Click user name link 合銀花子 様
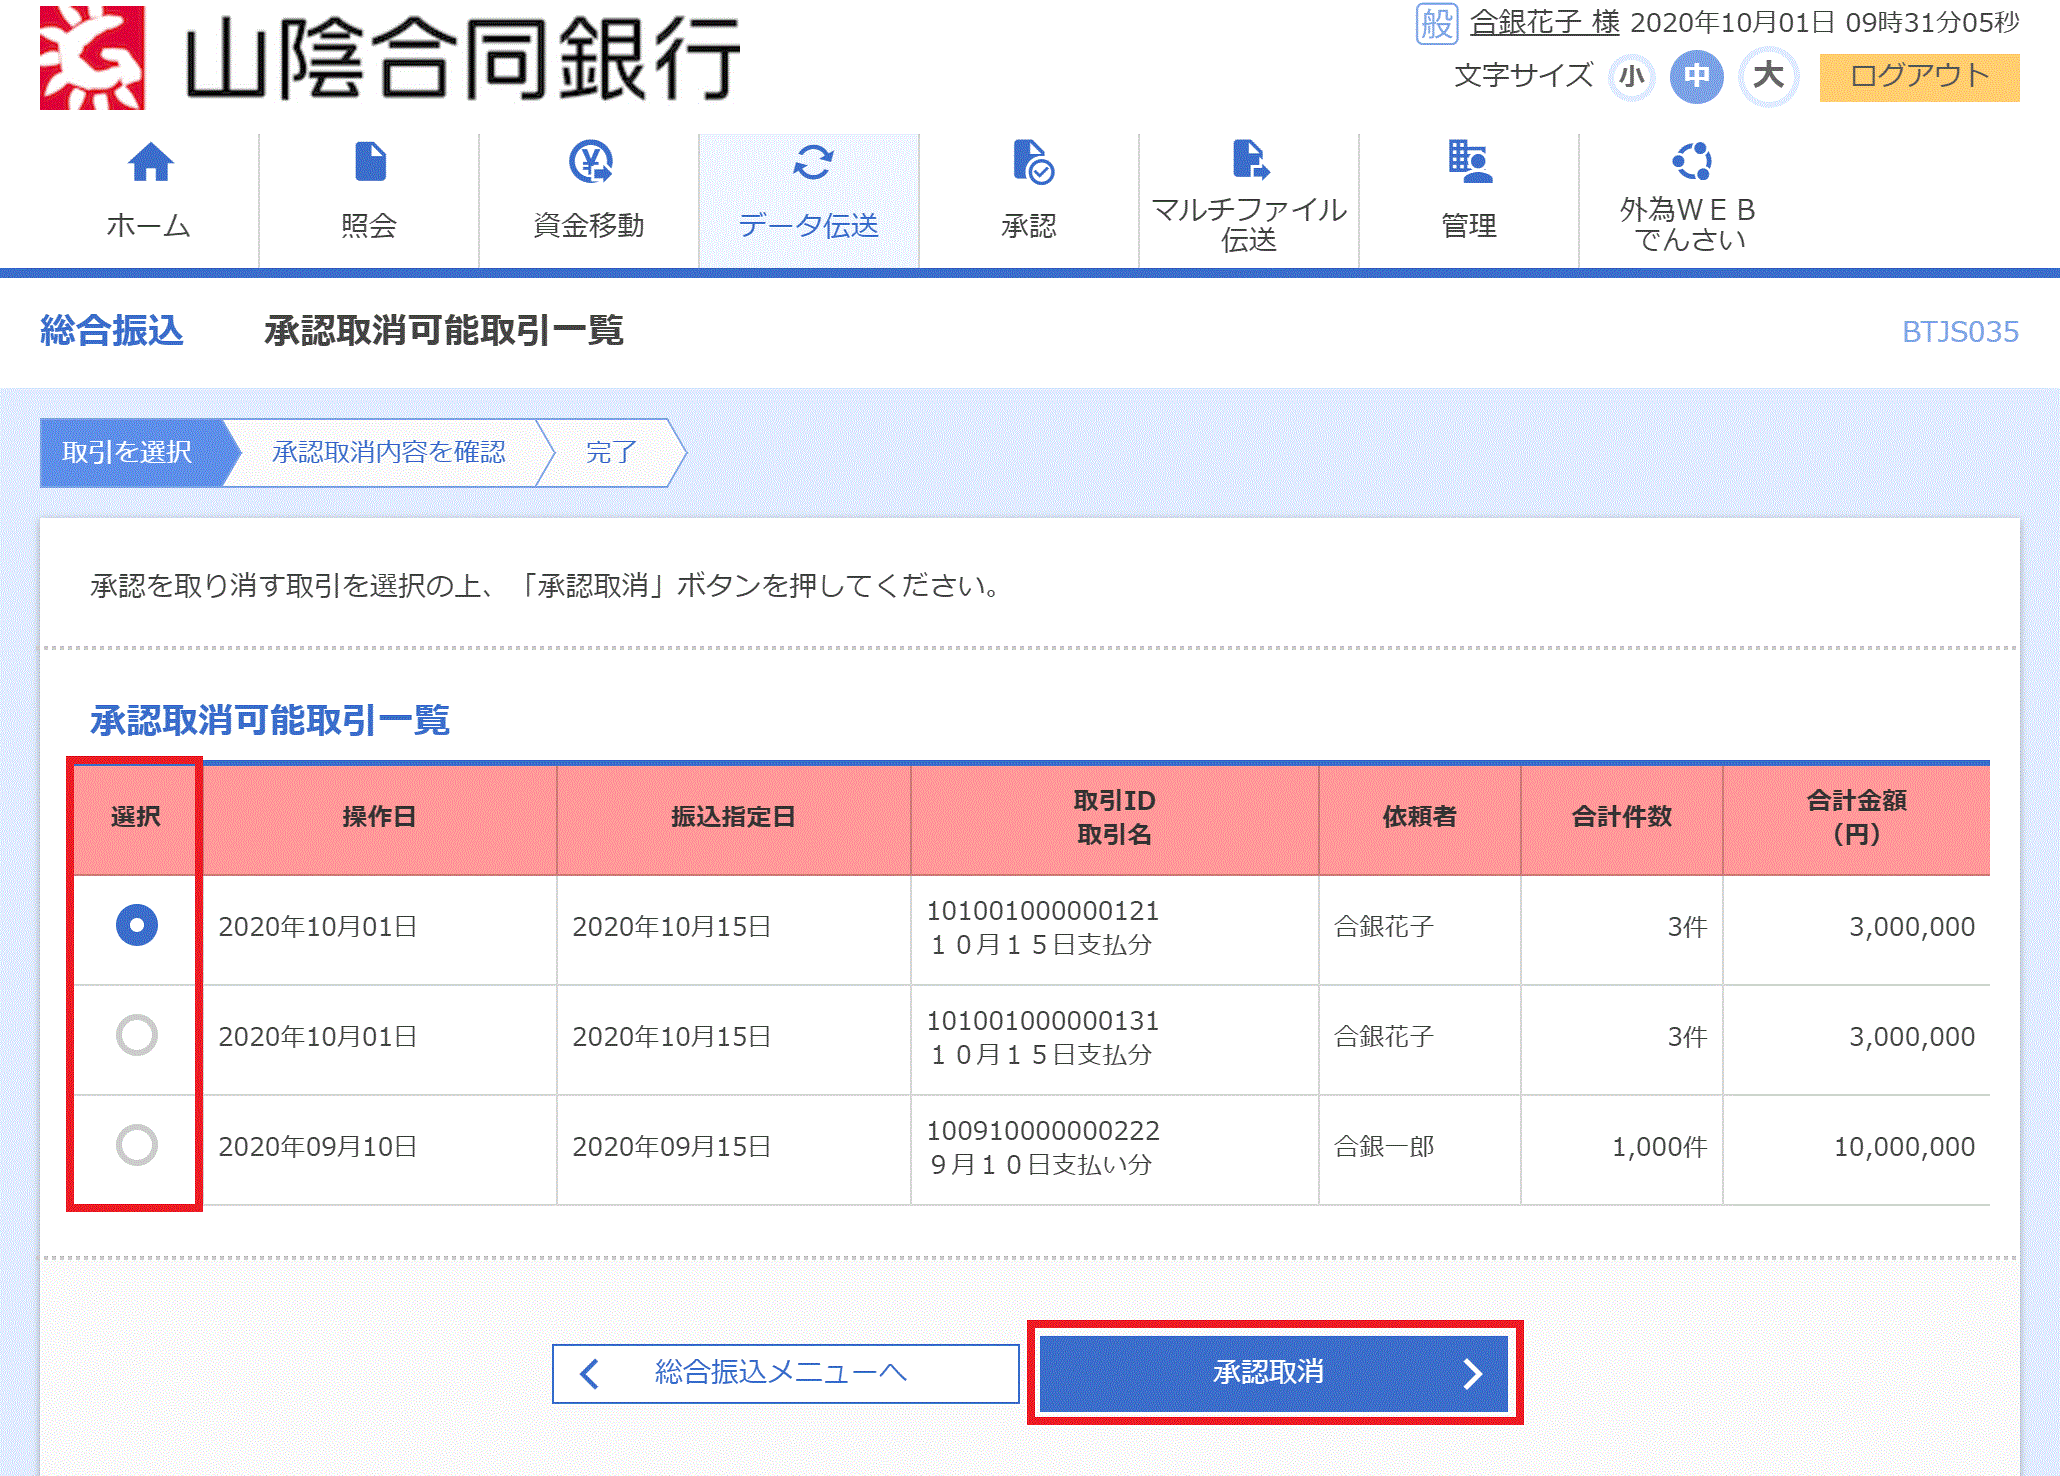 click(x=1545, y=23)
